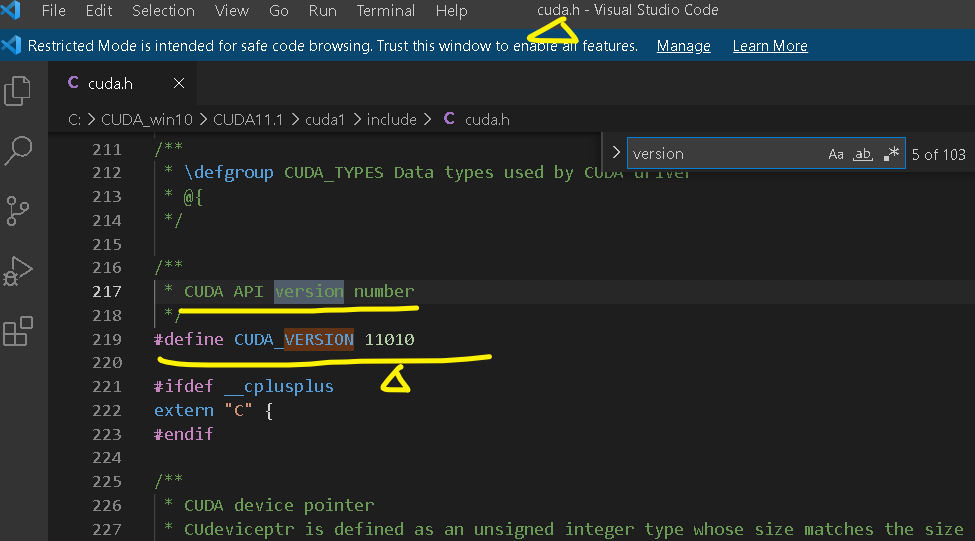Click the Manage link in Restricted Mode banner
Screen dimensions: 975x541
click(683, 46)
